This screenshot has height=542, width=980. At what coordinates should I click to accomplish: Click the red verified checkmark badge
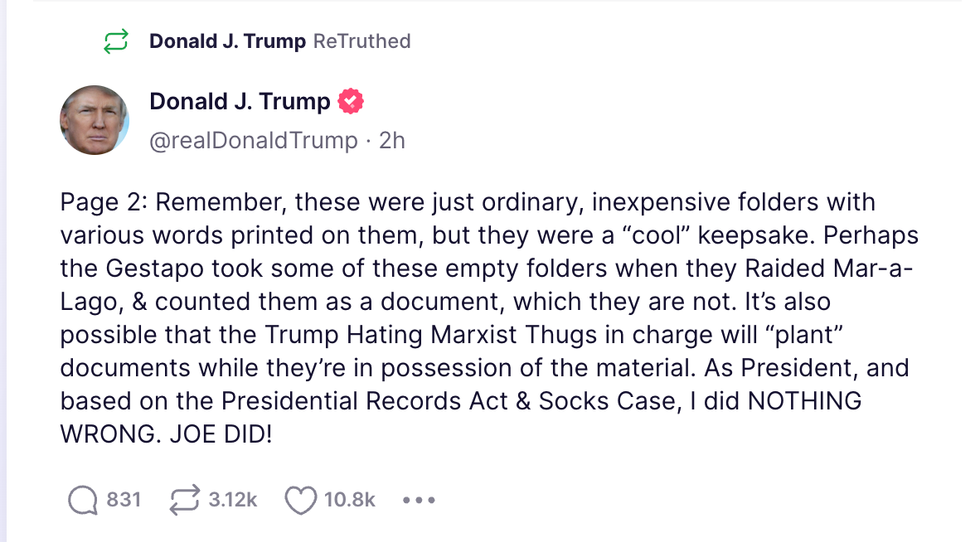[351, 101]
